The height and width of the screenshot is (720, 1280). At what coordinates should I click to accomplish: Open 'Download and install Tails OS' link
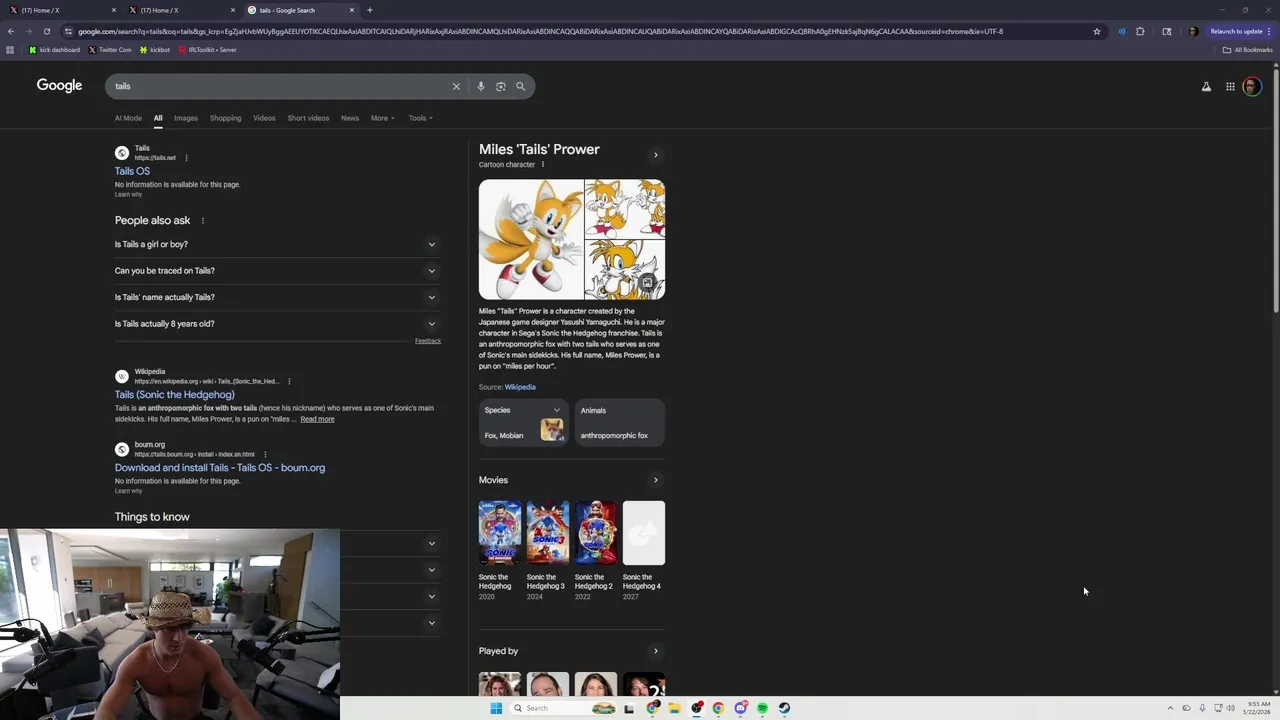pyautogui.click(x=220, y=468)
